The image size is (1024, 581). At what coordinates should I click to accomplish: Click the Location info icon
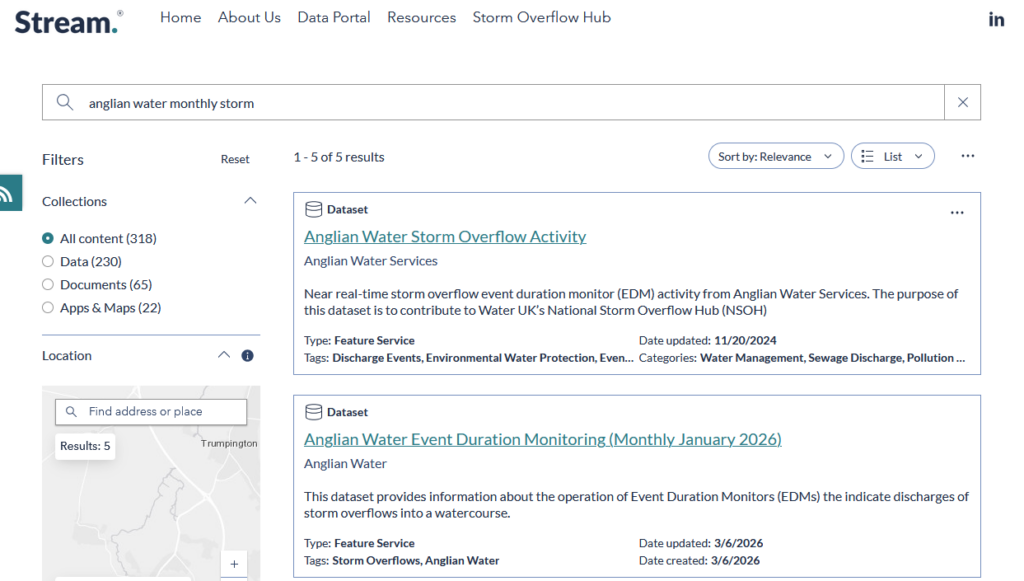click(x=247, y=356)
